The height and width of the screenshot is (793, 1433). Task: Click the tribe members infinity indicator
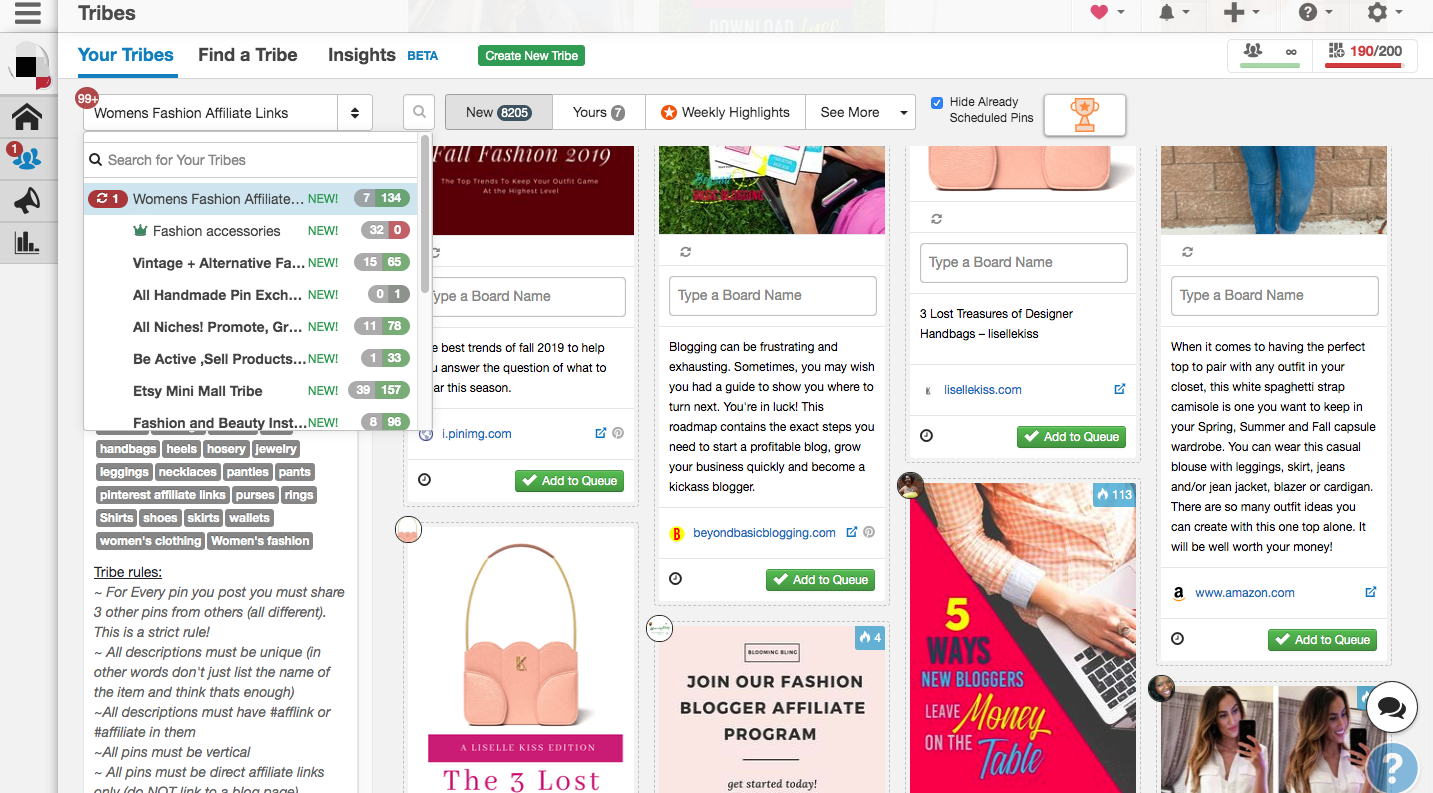(x=1270, y=54)
